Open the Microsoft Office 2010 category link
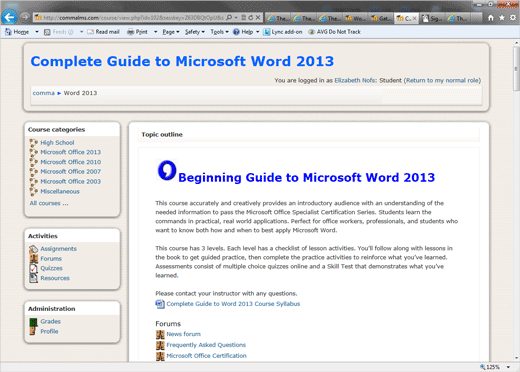The image size is (520, 372). [71, 162]
